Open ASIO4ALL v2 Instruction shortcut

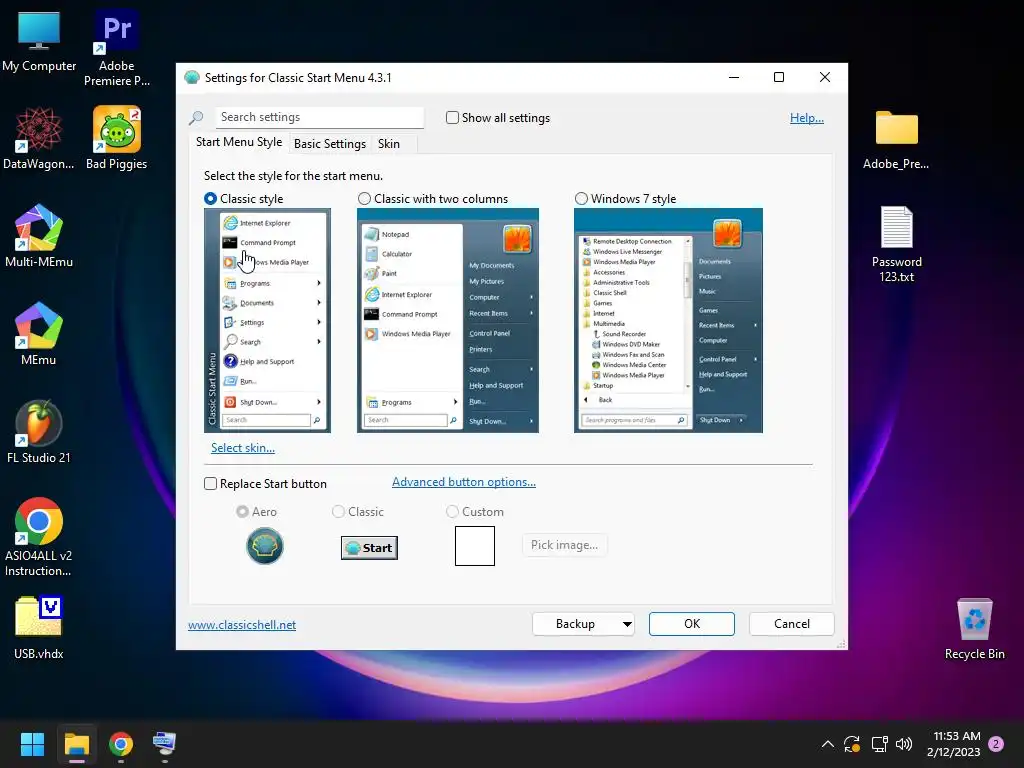click(39, 537)
